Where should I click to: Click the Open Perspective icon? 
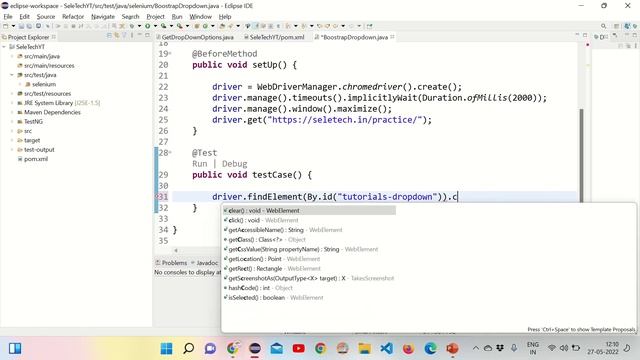tap(617, 26)
